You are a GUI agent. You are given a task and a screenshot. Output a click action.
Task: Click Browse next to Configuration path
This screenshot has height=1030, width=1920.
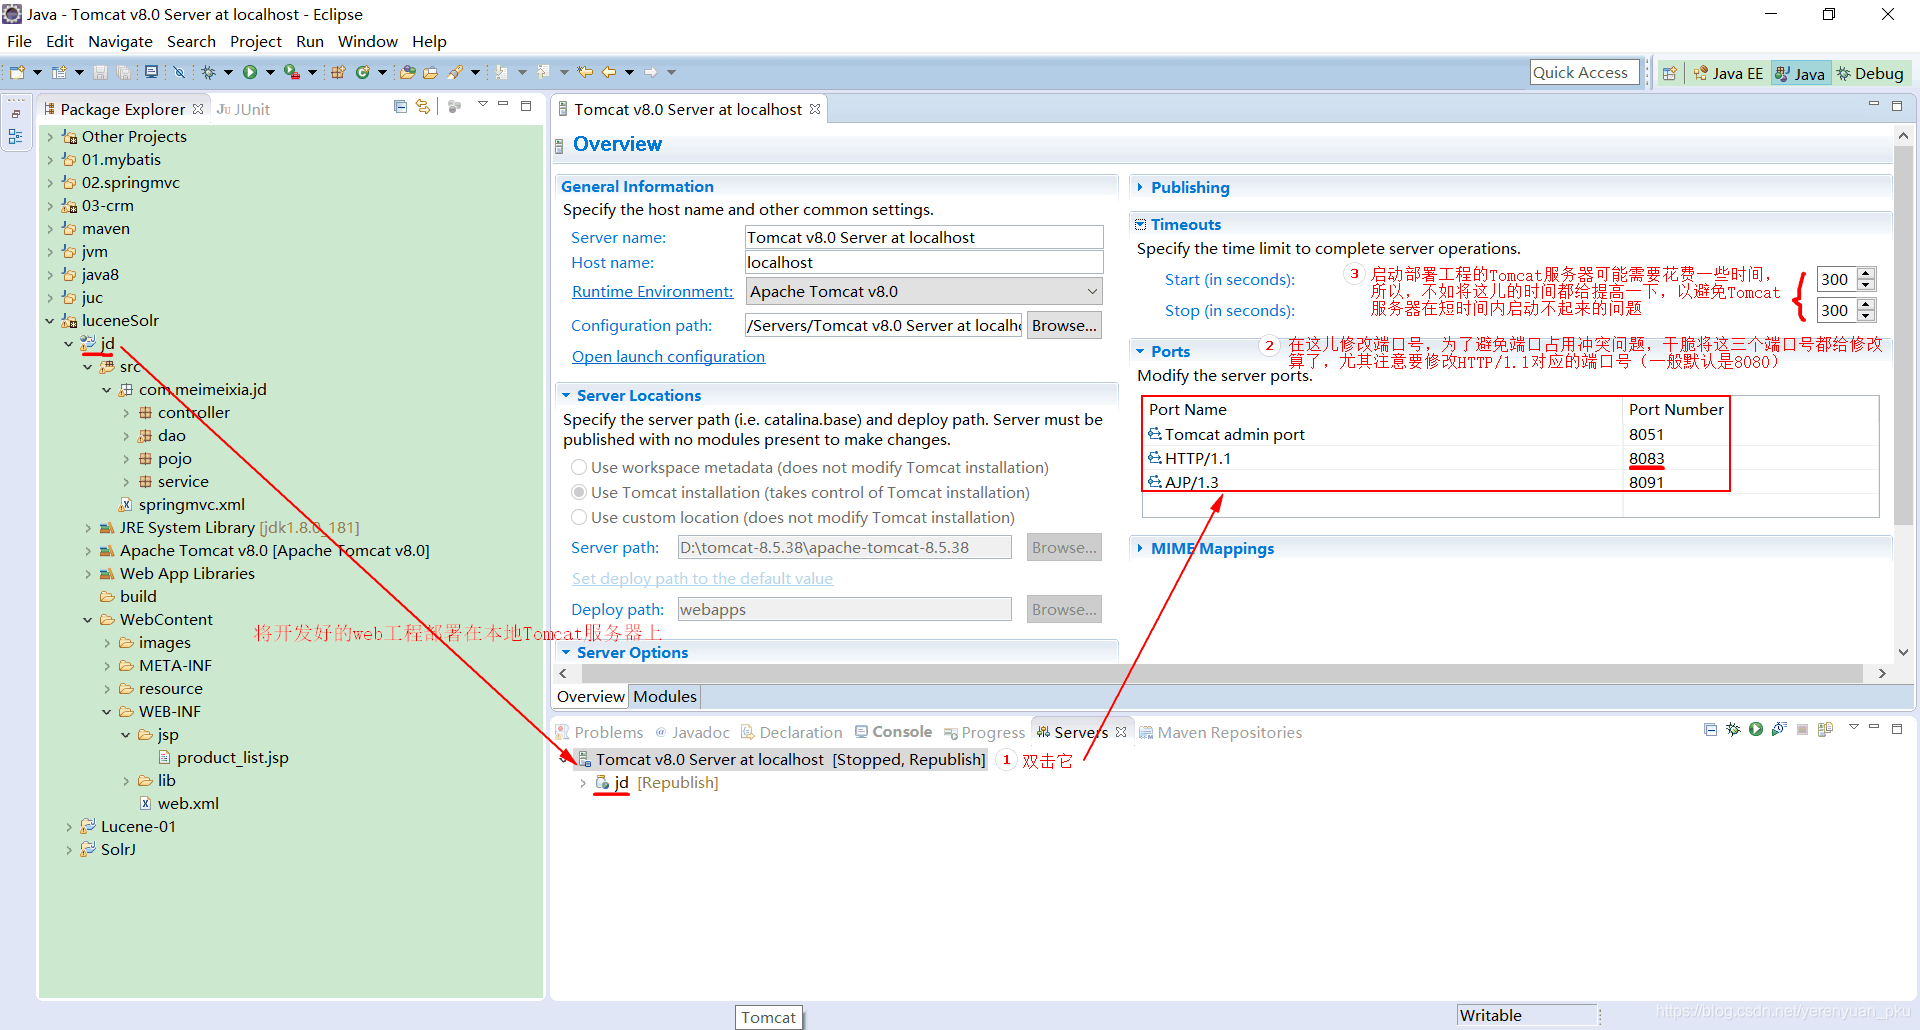tap(1064, 325)
